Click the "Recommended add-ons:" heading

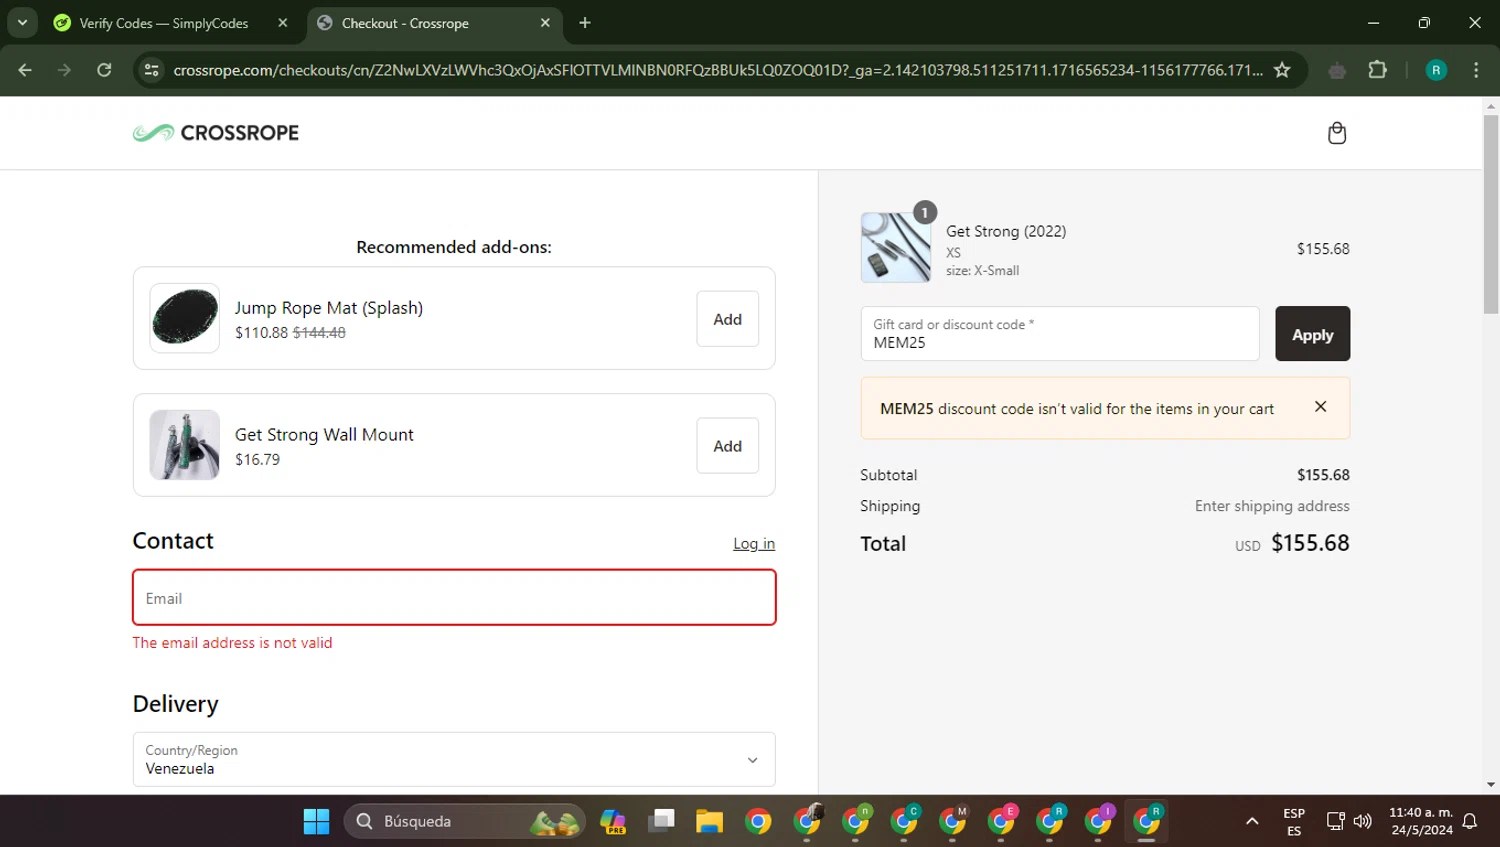[x=454, y=247]
